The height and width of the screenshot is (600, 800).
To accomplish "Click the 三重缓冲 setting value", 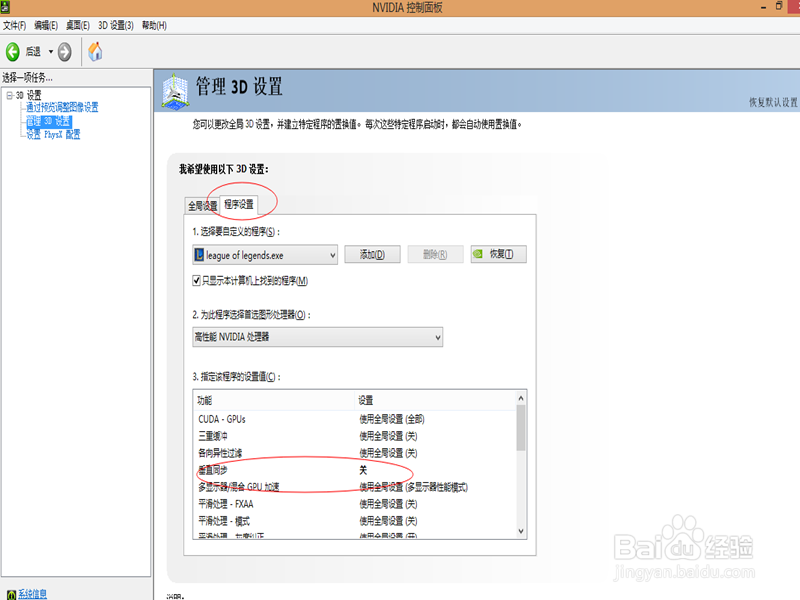I will pos(388,436).
